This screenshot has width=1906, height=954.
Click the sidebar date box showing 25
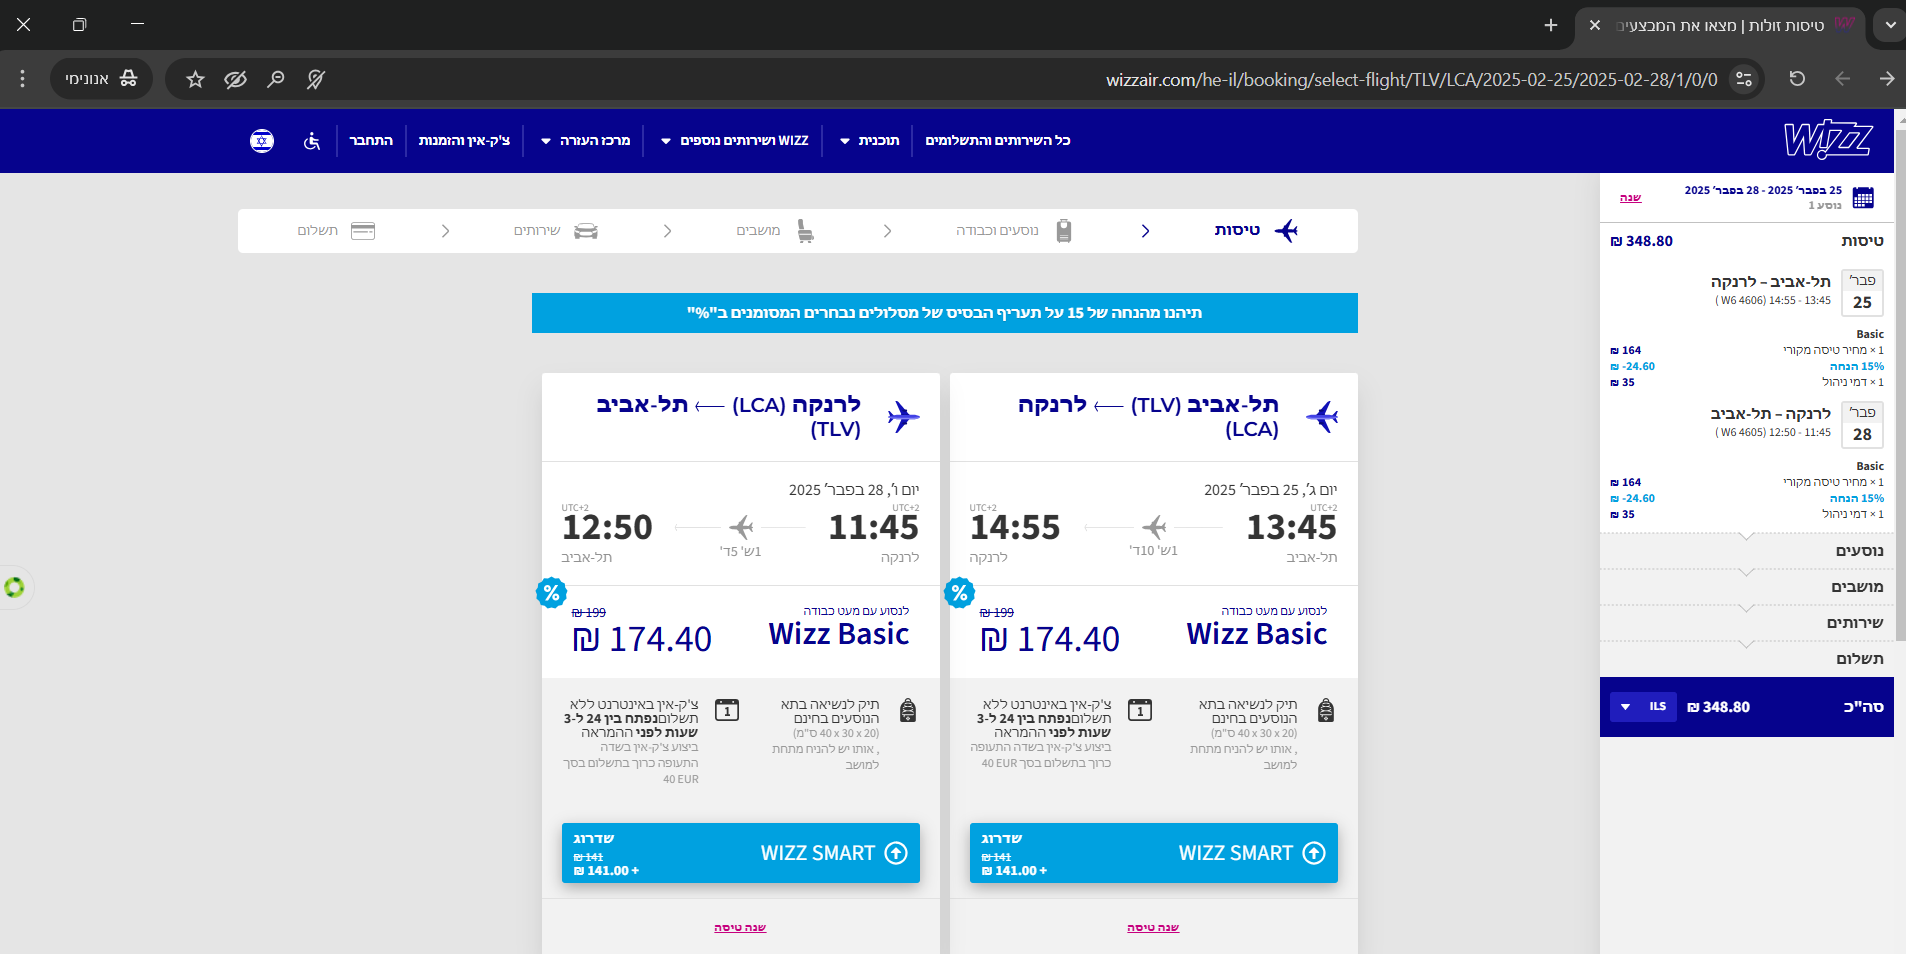pos(1862,293)
